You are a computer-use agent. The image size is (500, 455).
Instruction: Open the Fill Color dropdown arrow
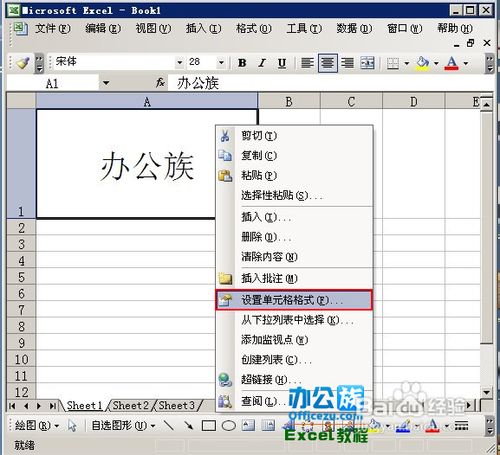436,63
